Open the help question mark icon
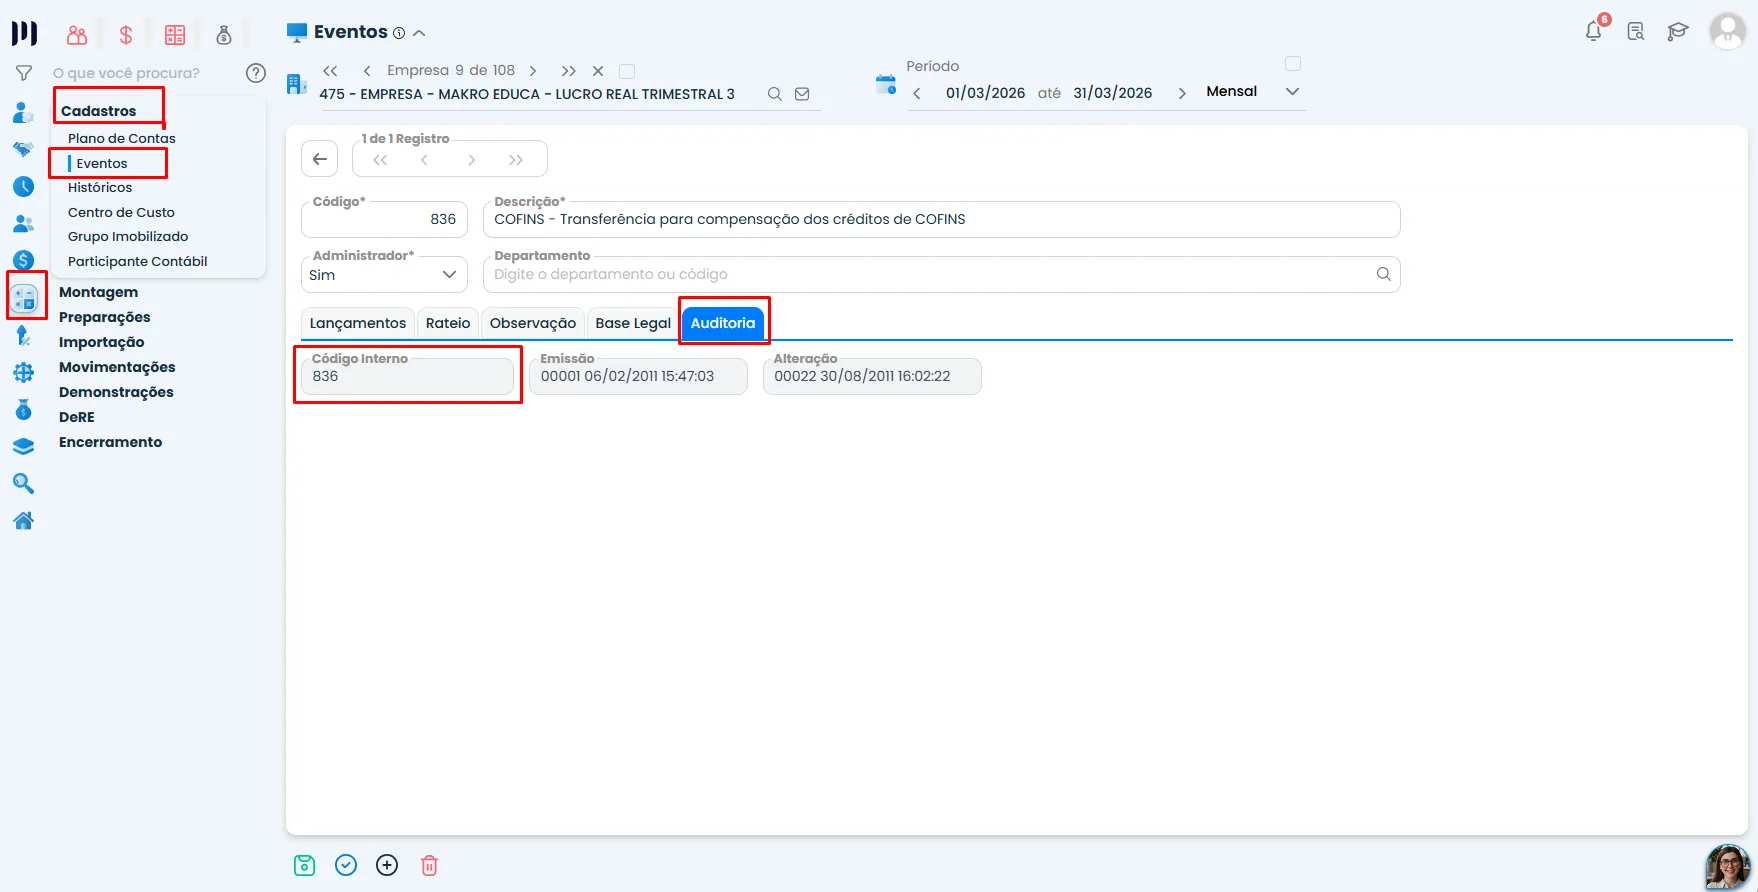This screenshot has width=1758, height=892. [x=256, y=73]
